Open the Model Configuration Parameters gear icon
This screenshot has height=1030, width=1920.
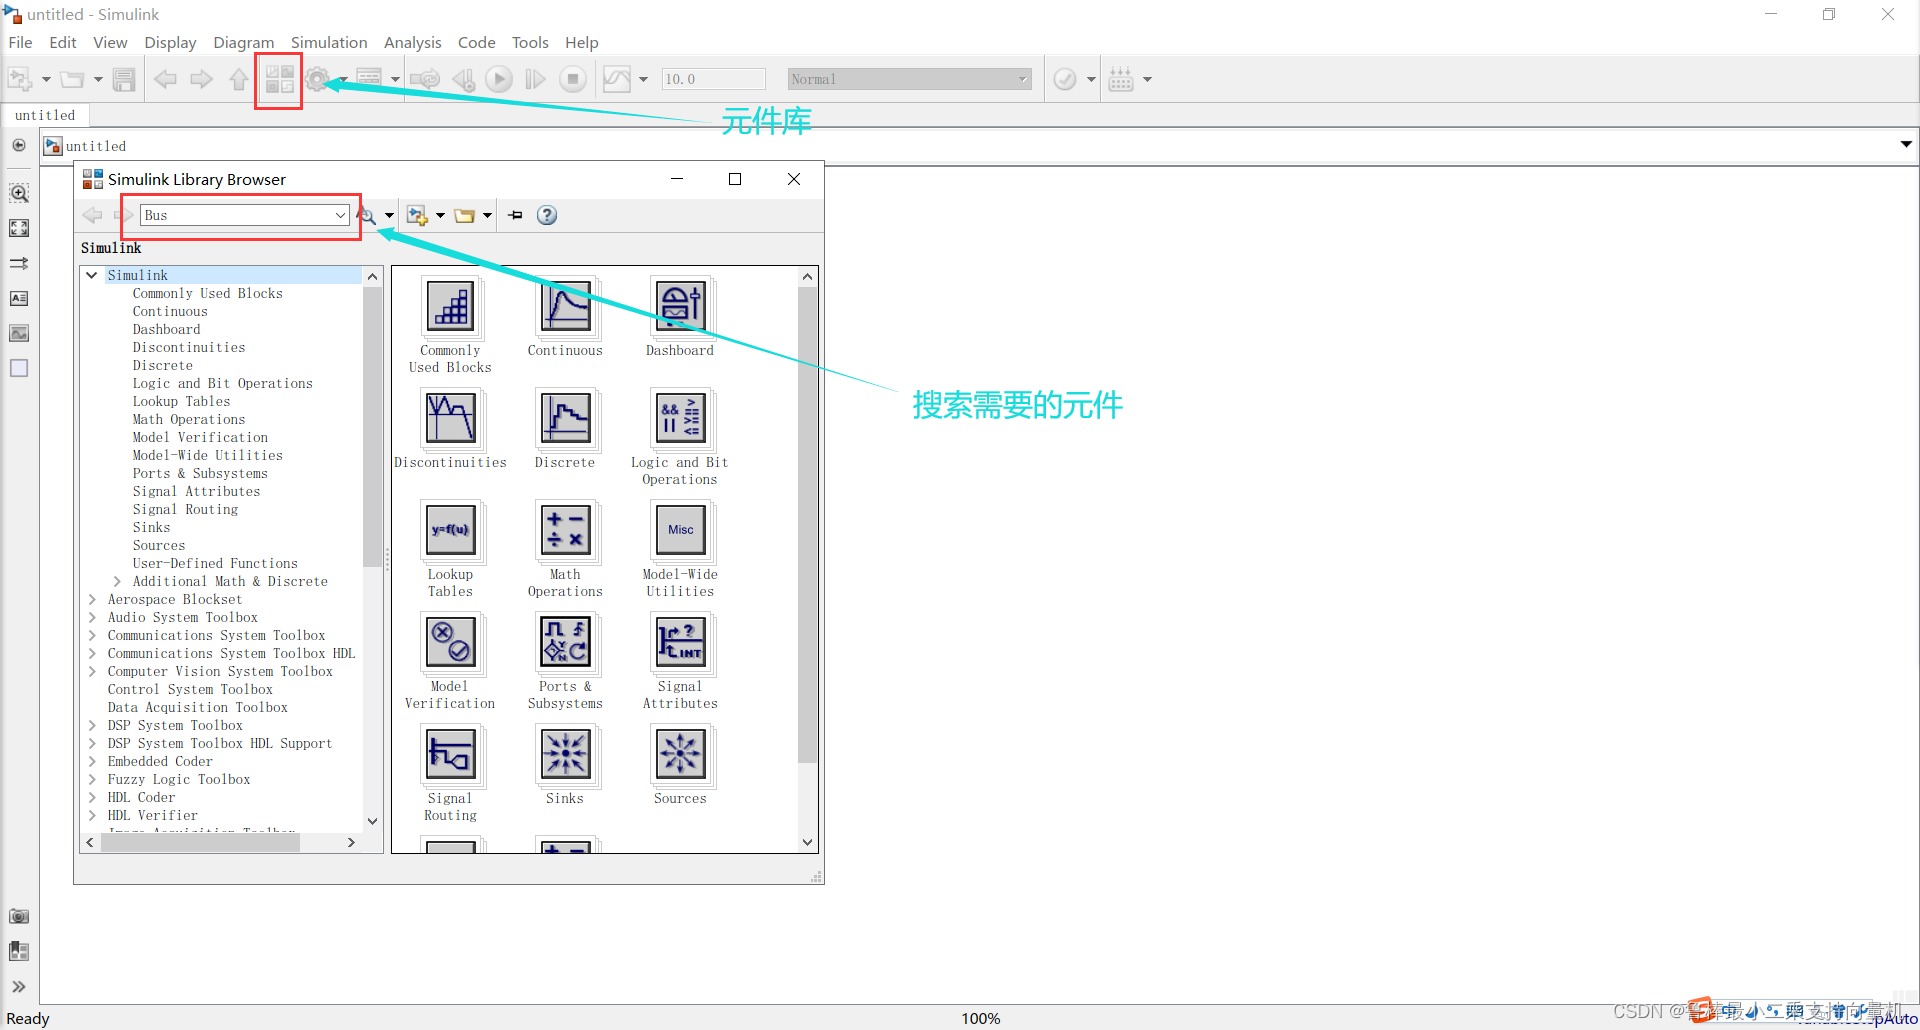pyautogui.click(x=316, y=79)
